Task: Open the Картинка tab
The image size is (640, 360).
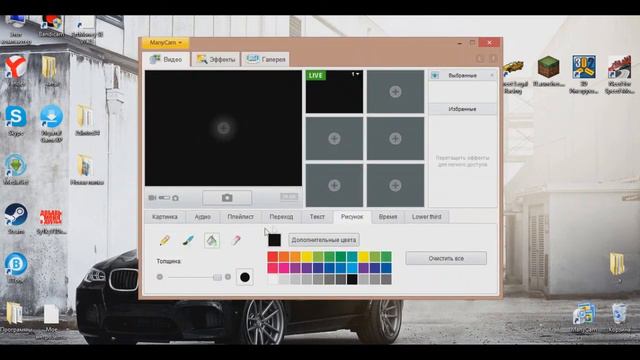Action: click(165, 217)
